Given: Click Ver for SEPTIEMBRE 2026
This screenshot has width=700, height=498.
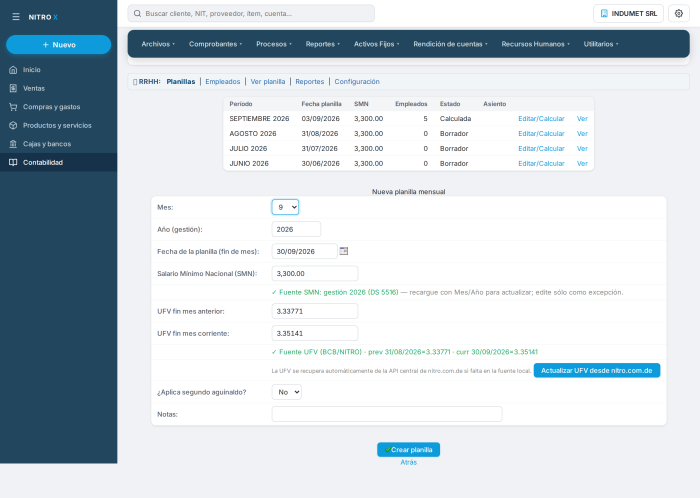Looking at the screenshot, I should (x=582, y=119).
